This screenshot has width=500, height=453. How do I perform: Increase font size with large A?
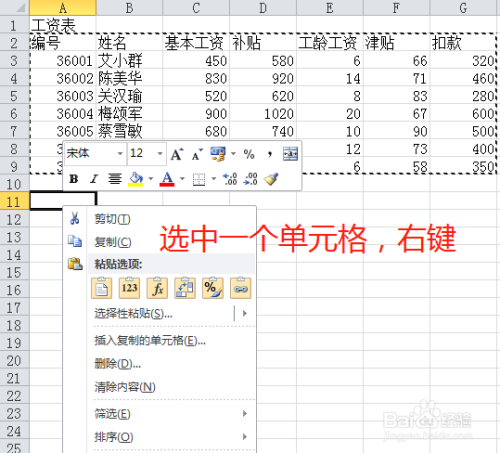(x=177, y=154)
